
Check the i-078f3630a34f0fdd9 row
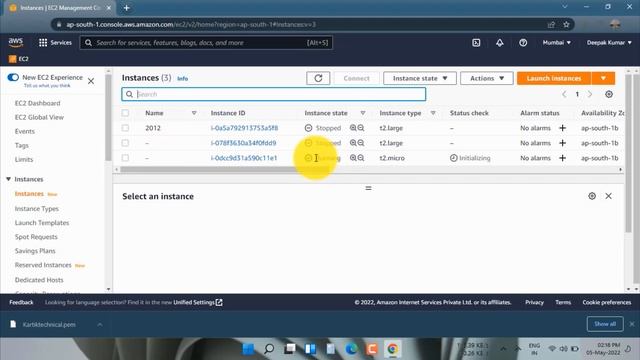point(125,143)
